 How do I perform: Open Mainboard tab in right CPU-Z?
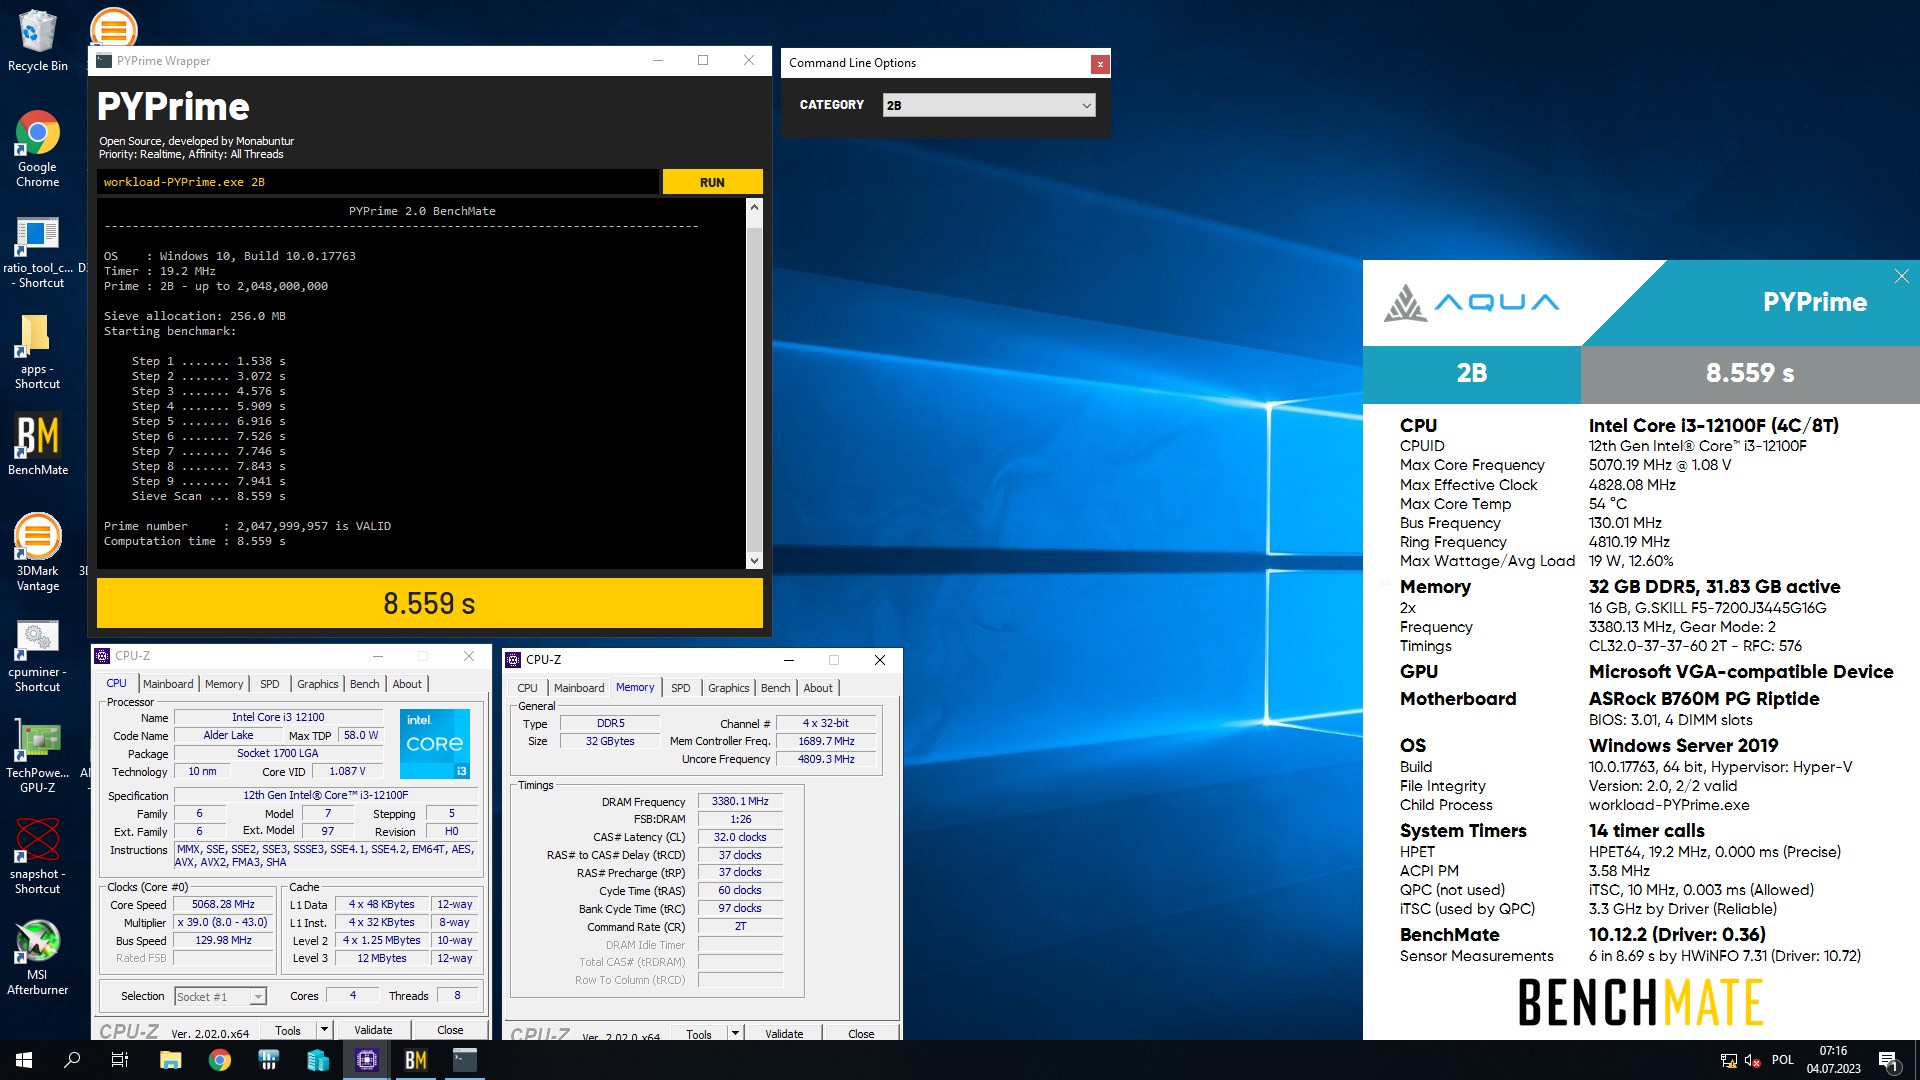579,688
